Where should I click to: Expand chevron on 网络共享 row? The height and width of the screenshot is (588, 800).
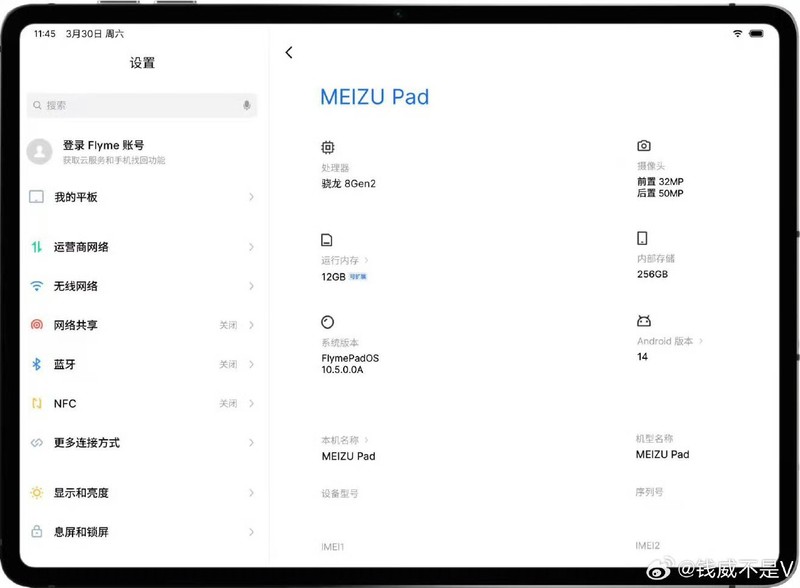(251, 325)
